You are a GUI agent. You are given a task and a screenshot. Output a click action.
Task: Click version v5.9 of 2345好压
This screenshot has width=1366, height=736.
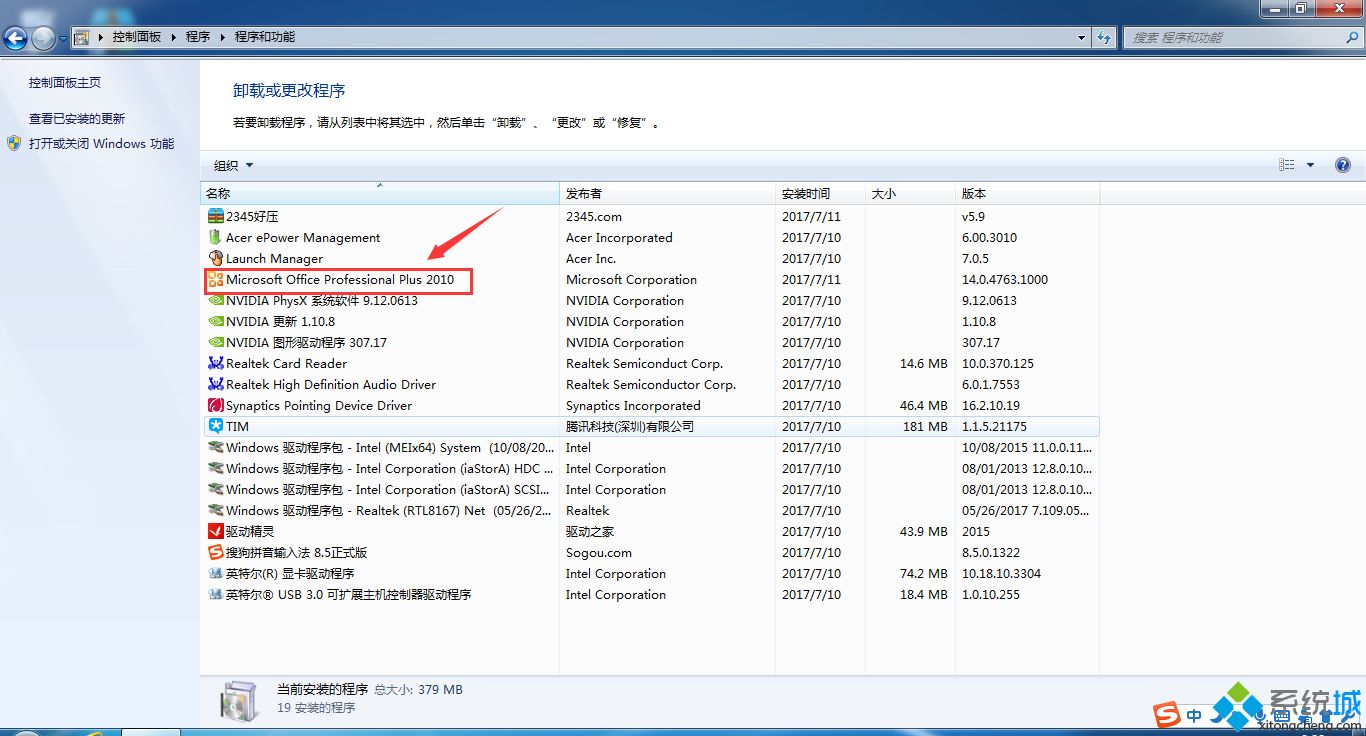coord(974,216)
